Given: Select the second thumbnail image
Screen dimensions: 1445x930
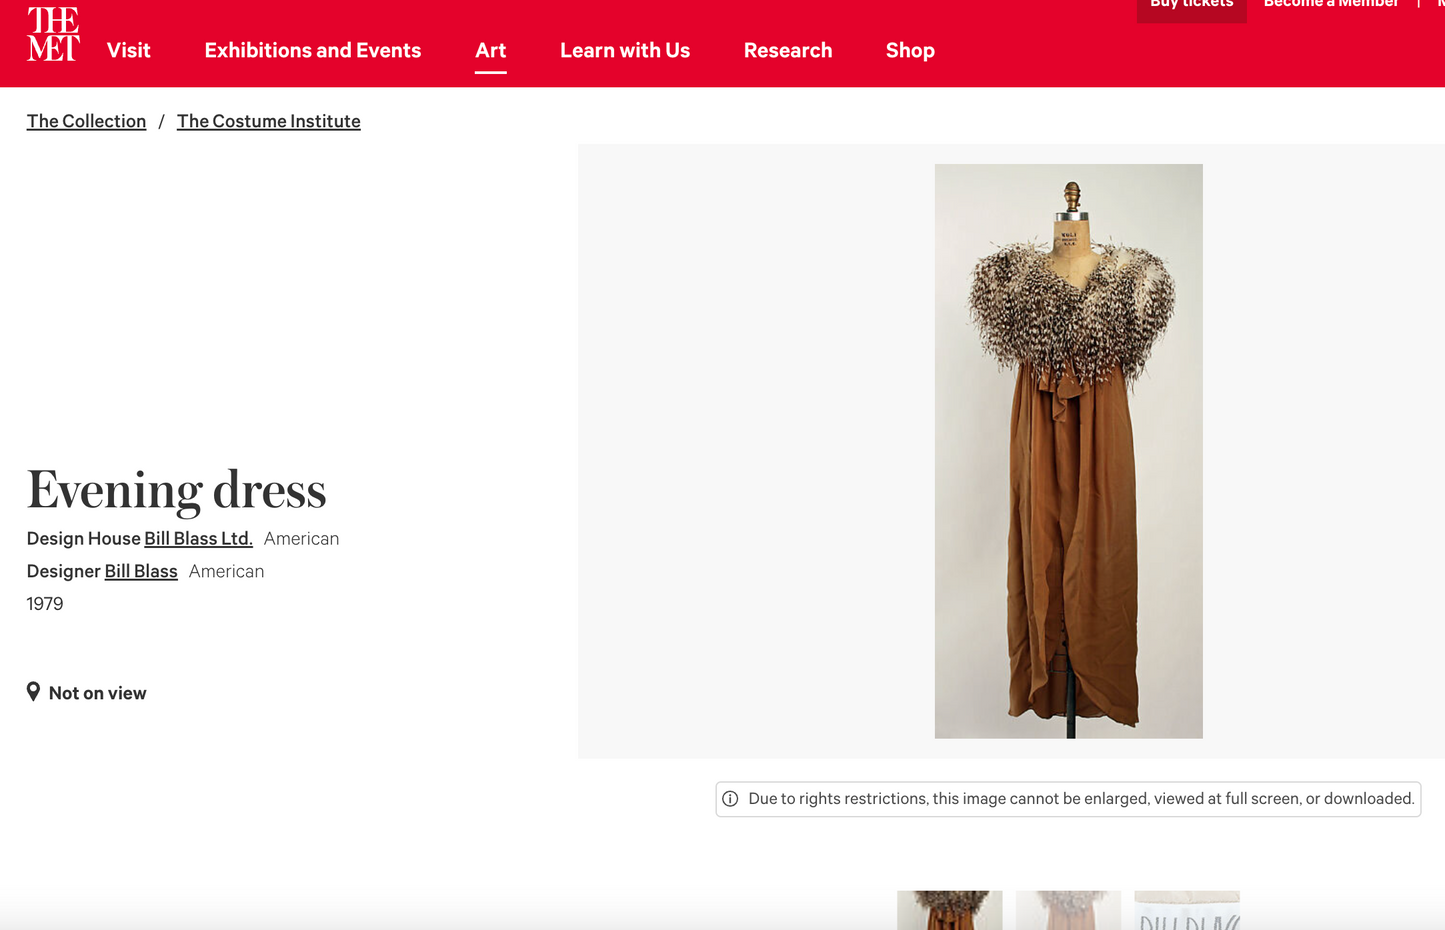Looking at the screenshot, I should (1068, 910).
